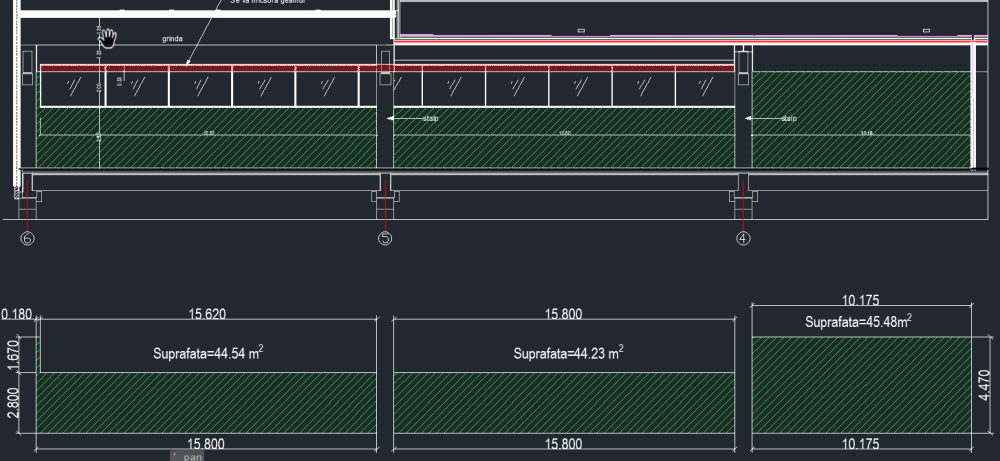
Task: Click the "stalp" label beside axis 5 column
Action: point(431,119)
